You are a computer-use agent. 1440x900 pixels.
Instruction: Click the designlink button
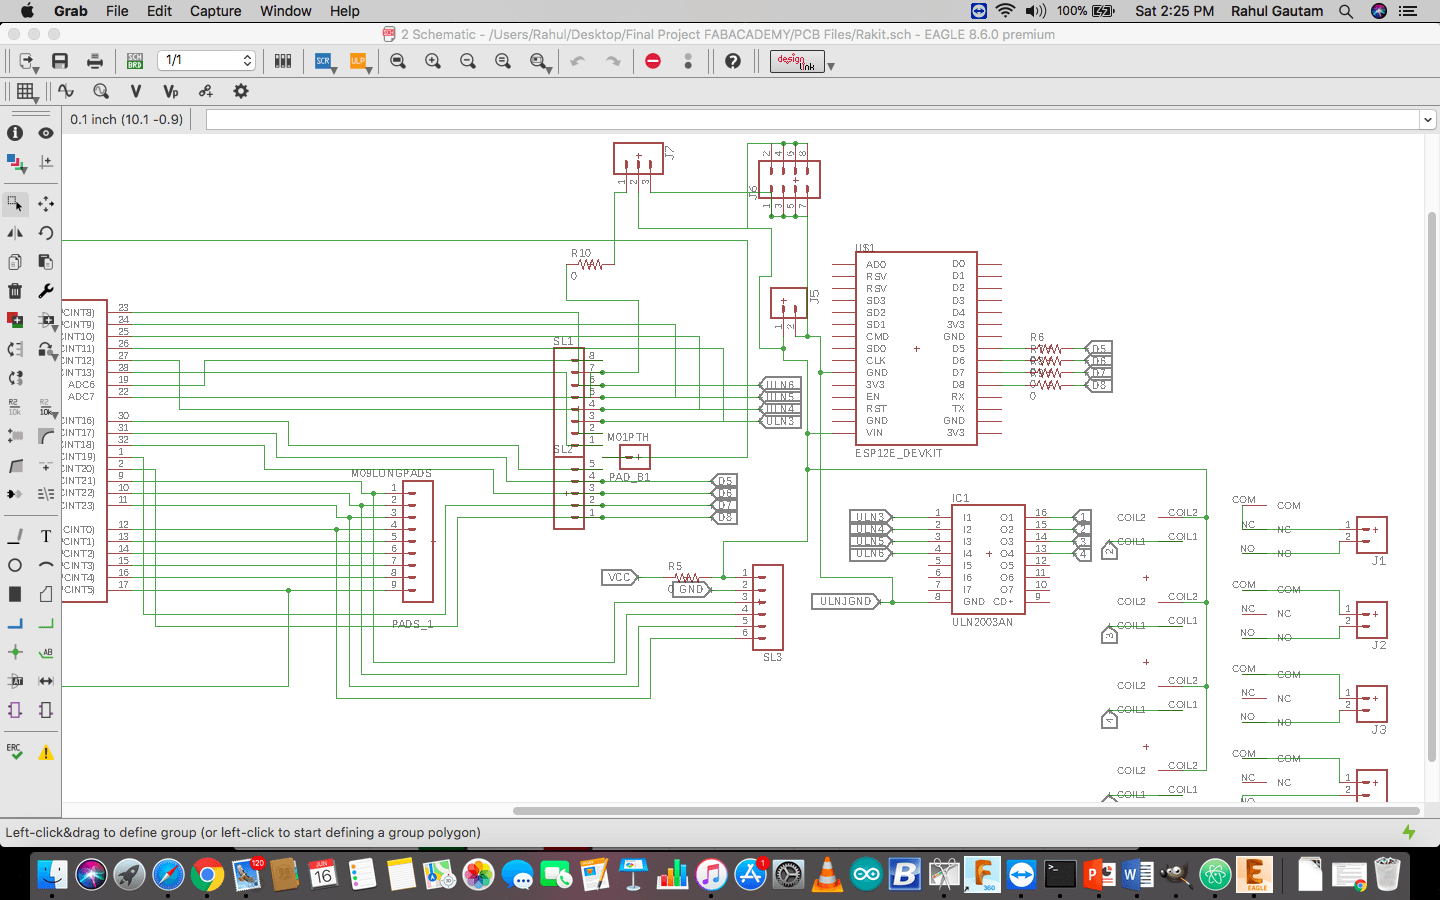797,61
